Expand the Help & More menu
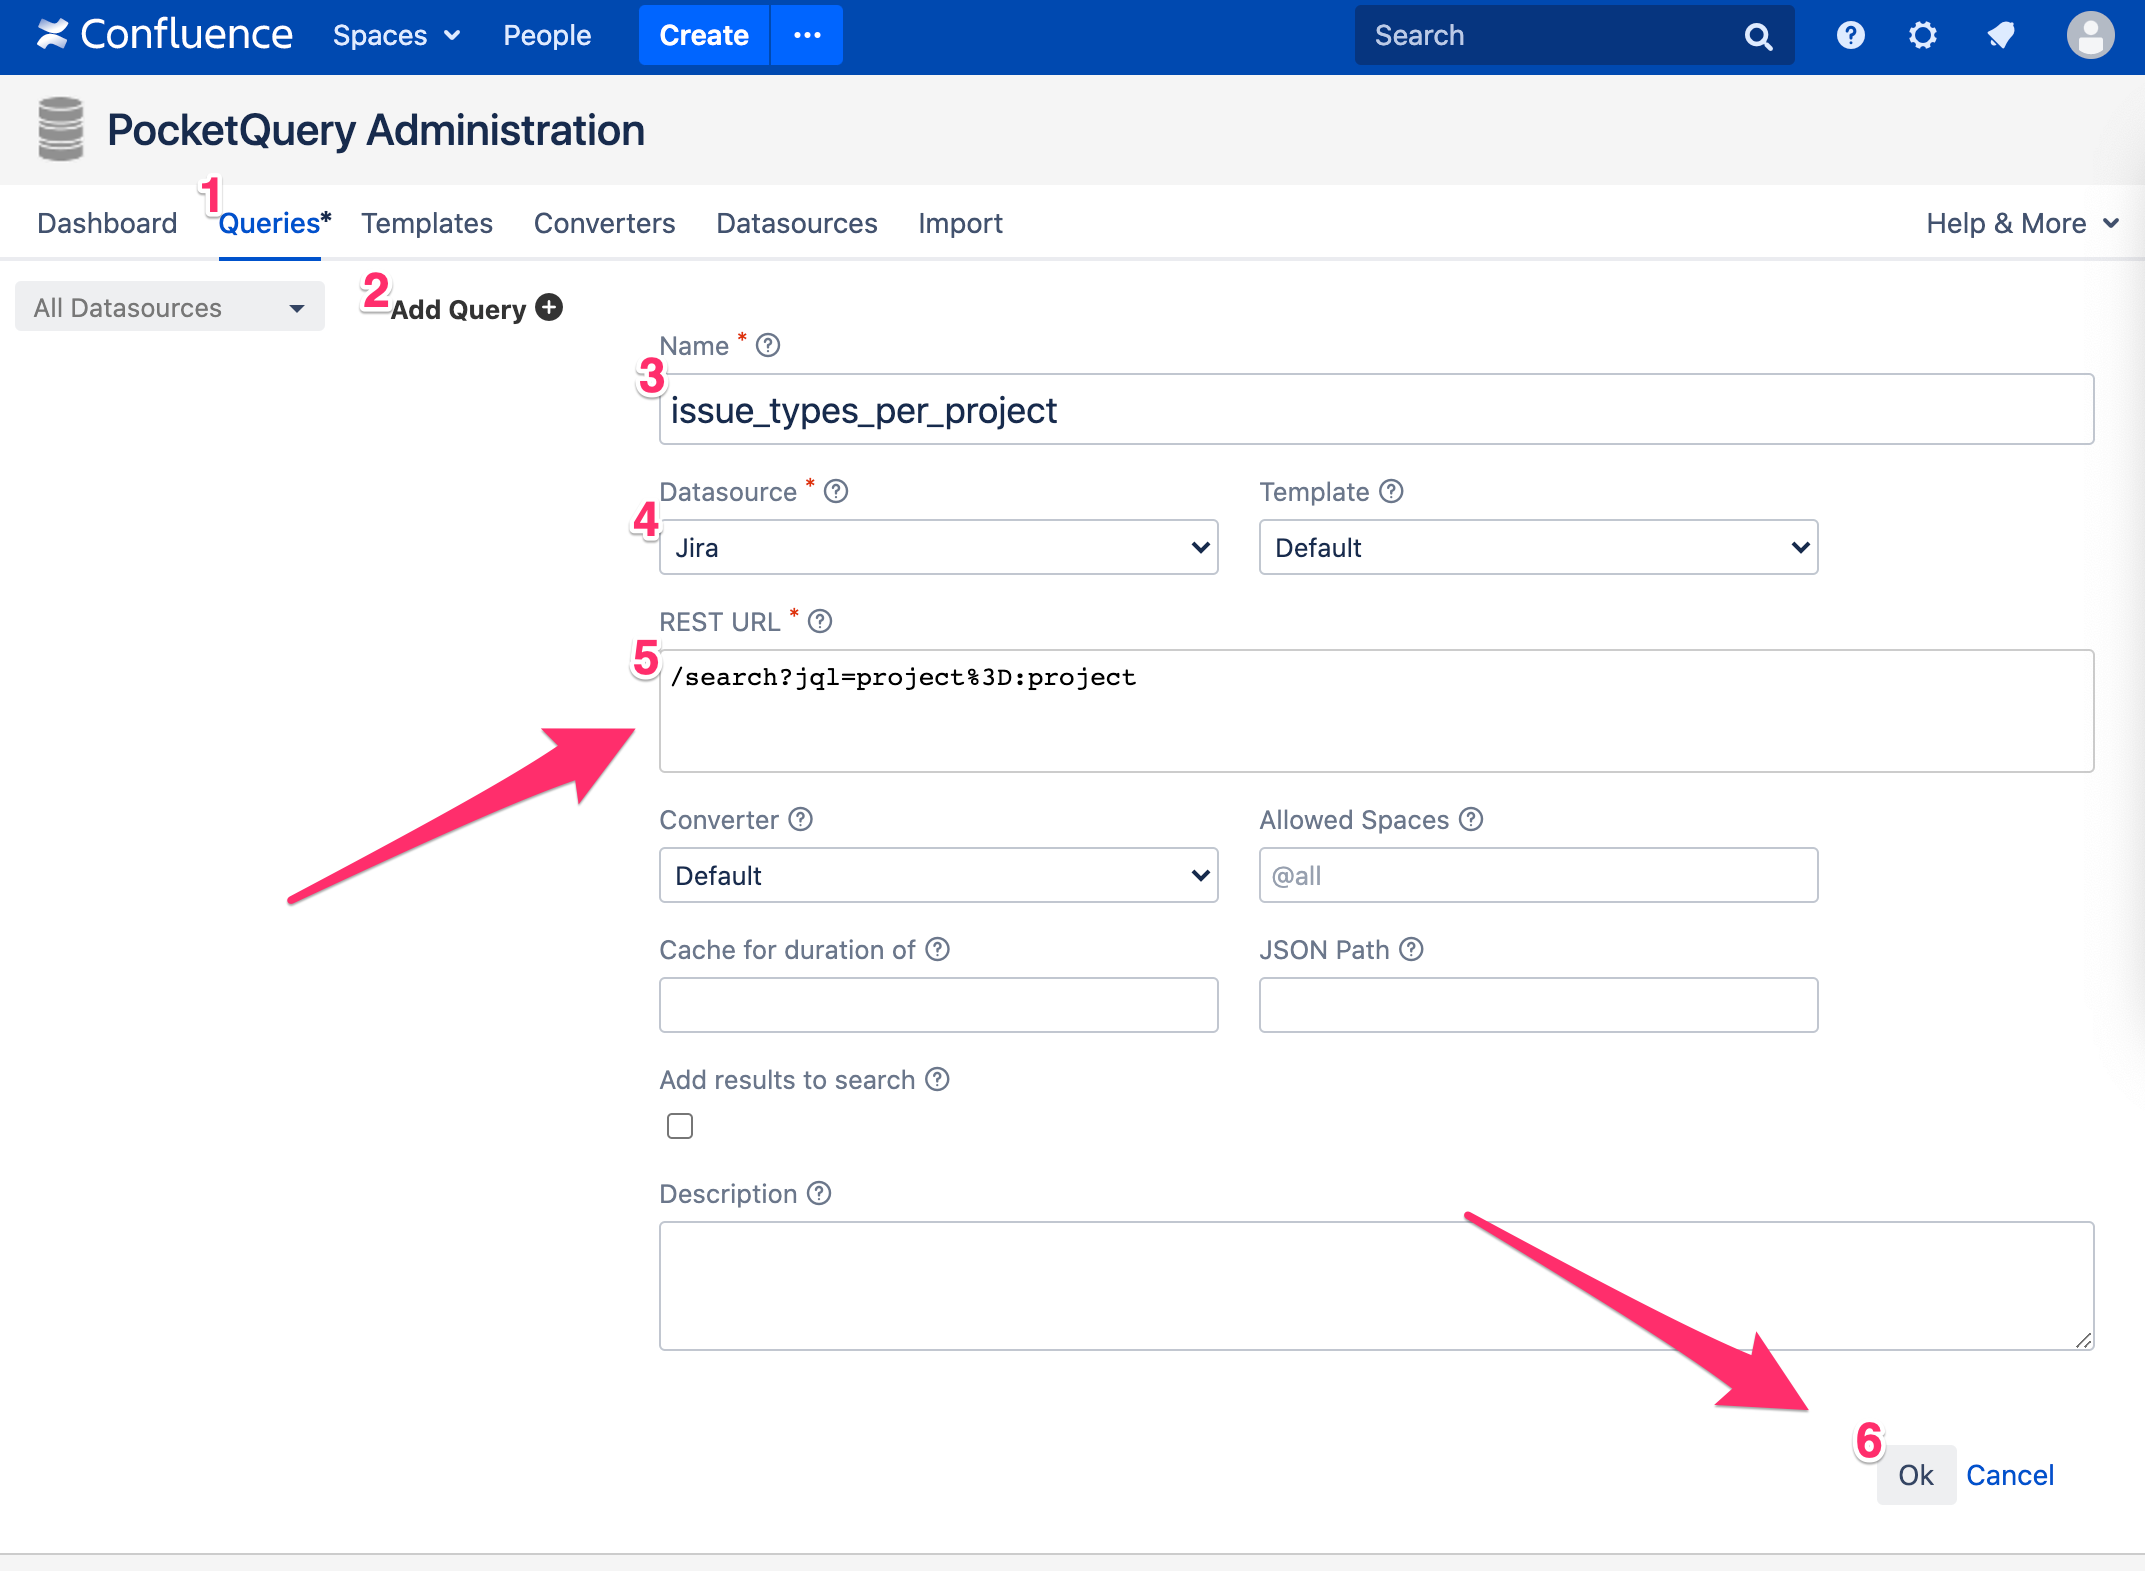Image resolution: width=2145 pixels, height=1571 pixels. coord(2022,223)
